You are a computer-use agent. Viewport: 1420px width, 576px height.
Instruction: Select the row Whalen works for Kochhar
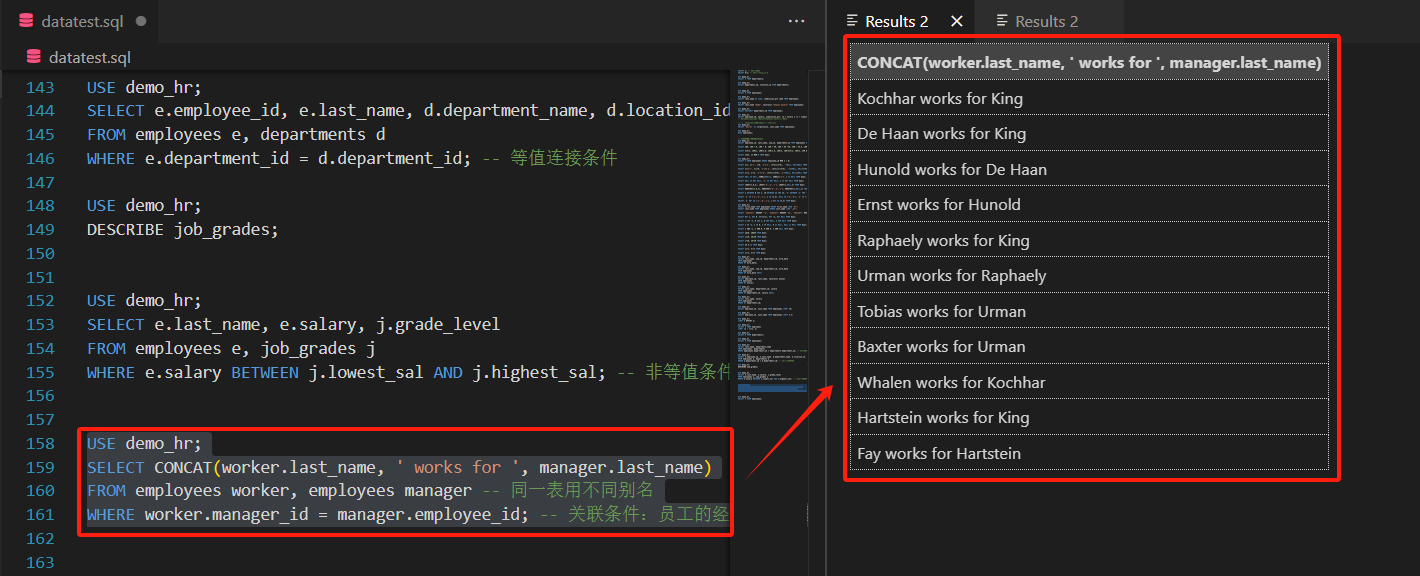tap(1089, 382)
